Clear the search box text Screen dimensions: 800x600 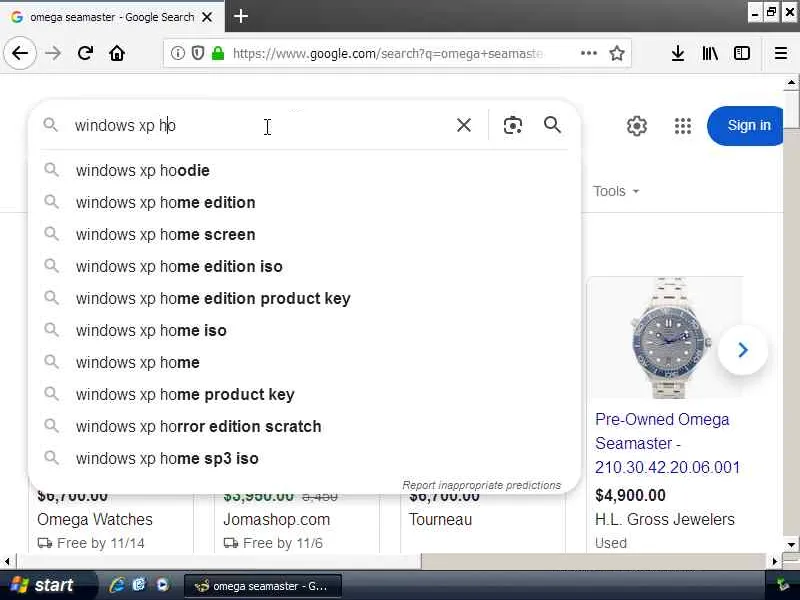point(464,125)
